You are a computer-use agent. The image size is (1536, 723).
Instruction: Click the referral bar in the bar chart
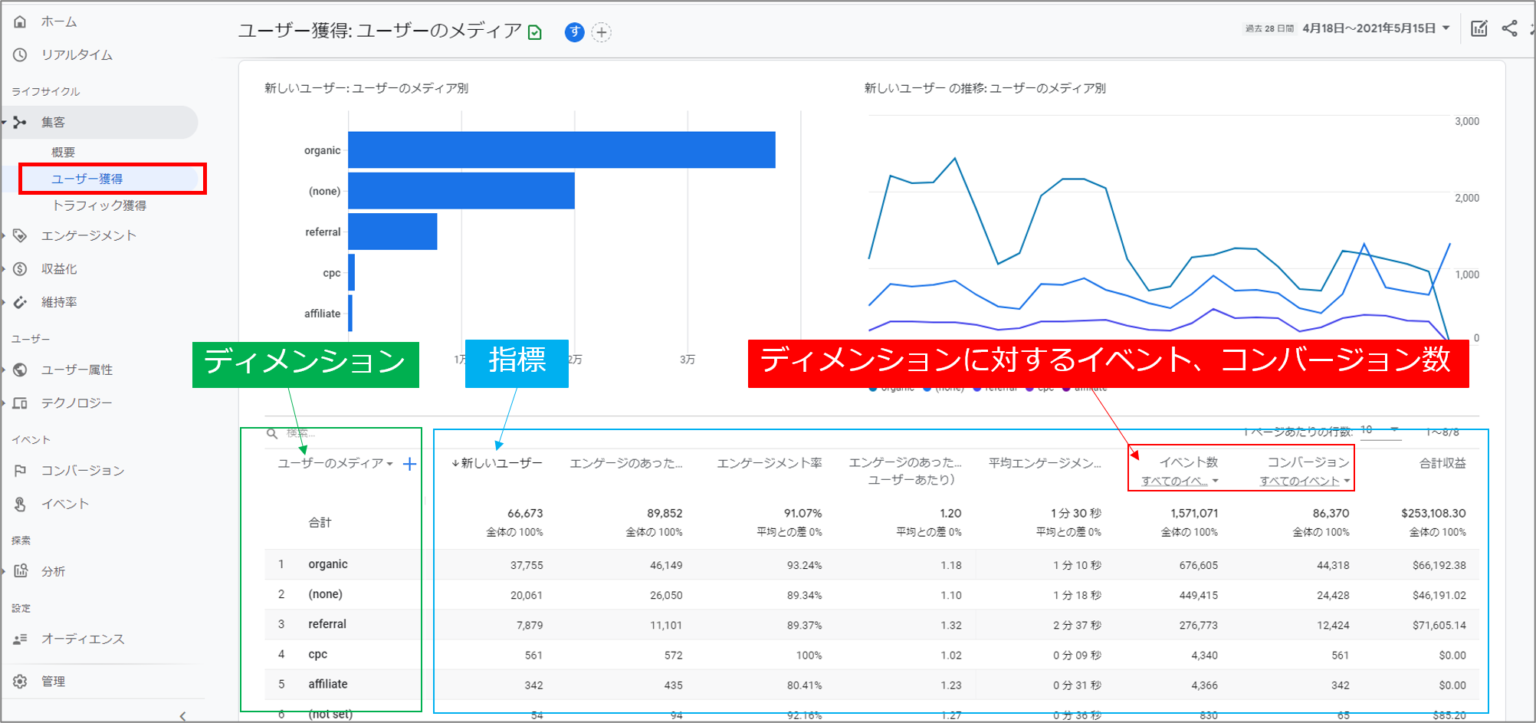(393, 232)
